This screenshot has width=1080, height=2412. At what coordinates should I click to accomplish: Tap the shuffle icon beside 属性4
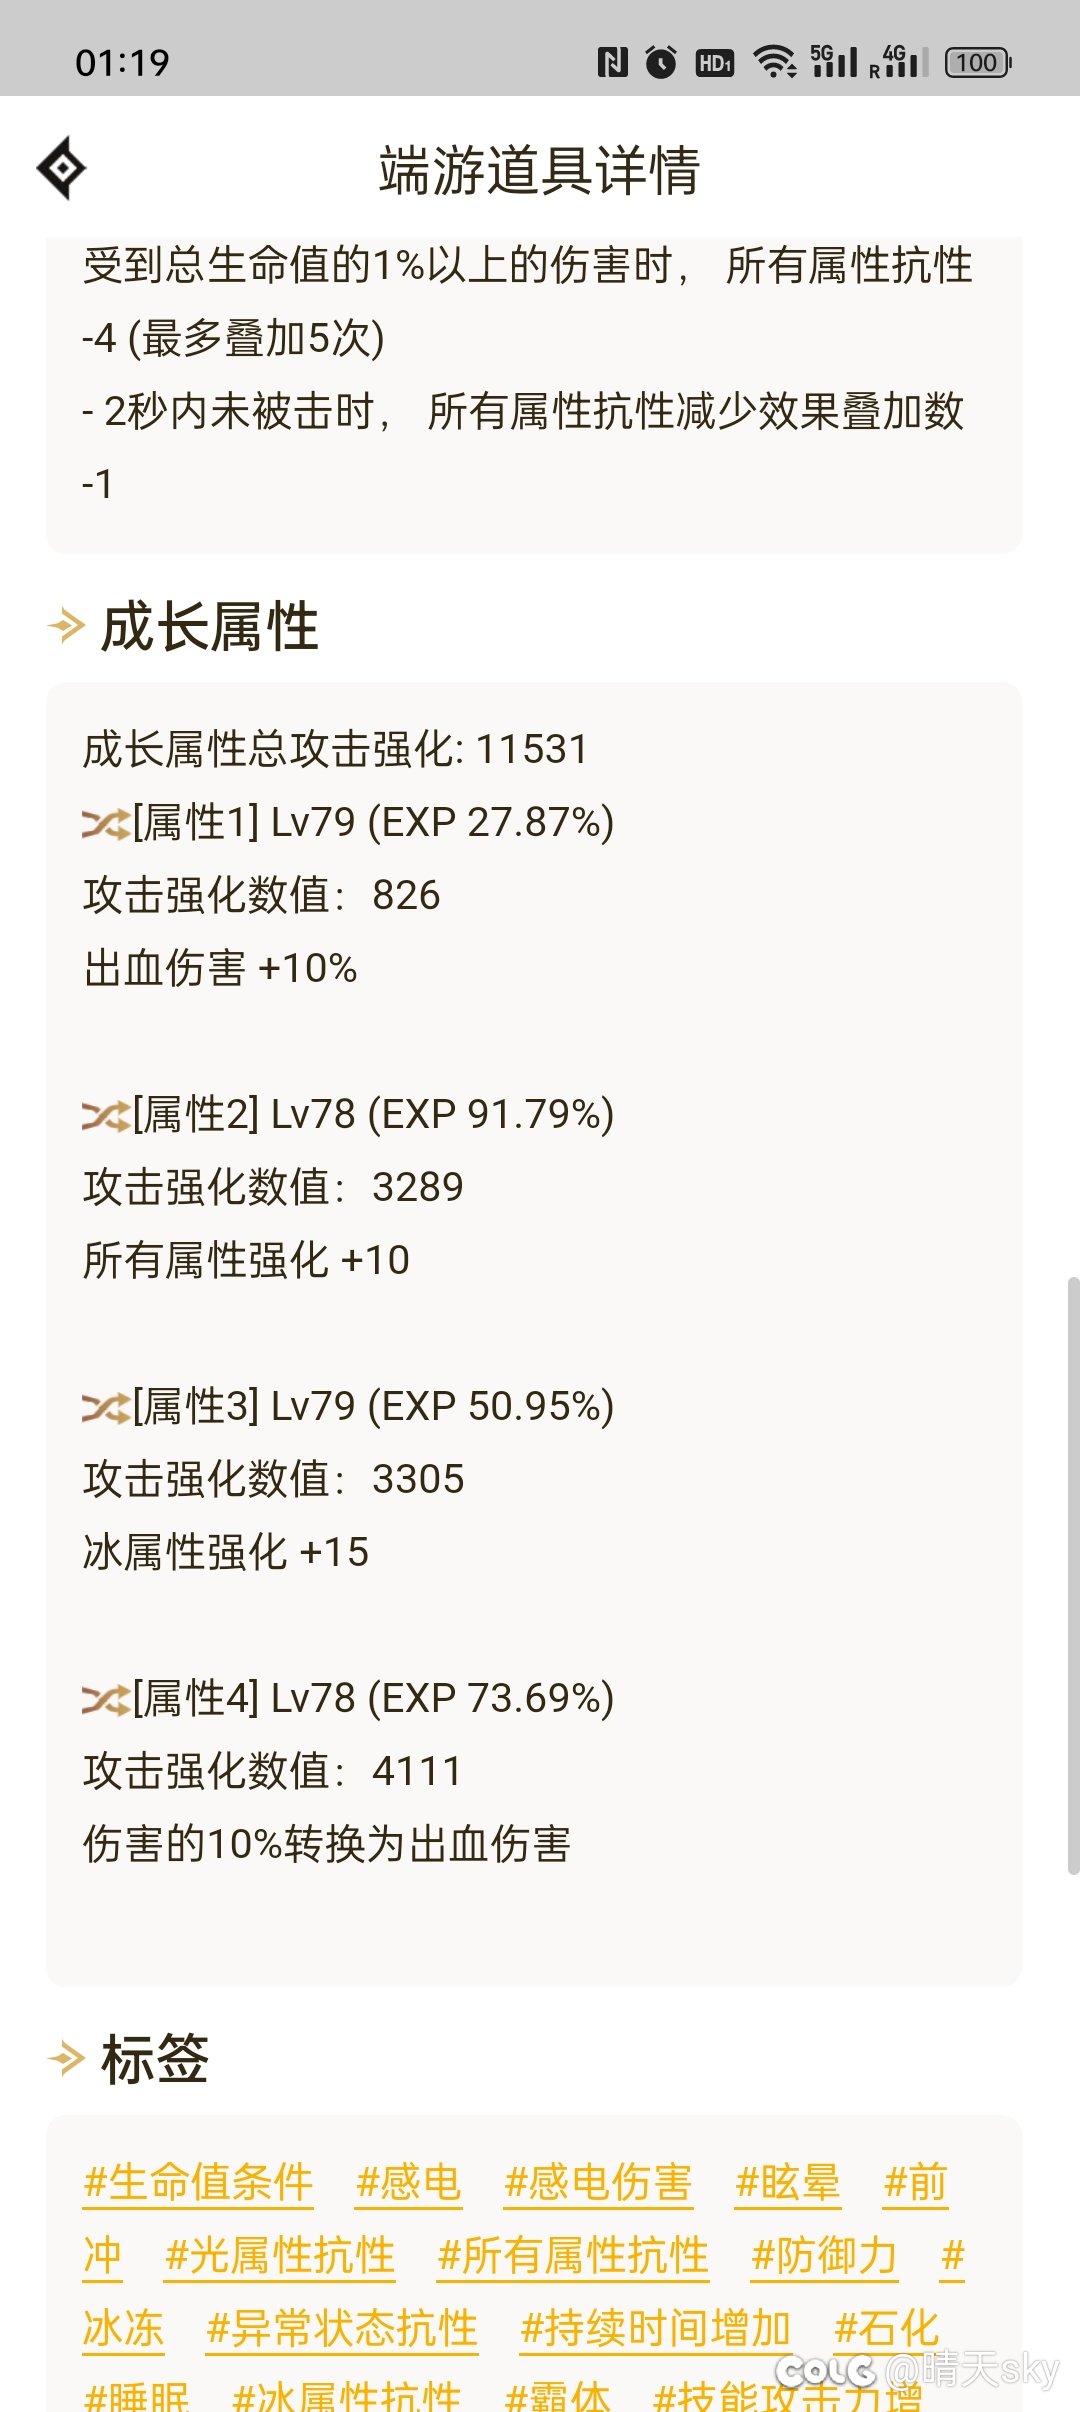click(106, 1700)
